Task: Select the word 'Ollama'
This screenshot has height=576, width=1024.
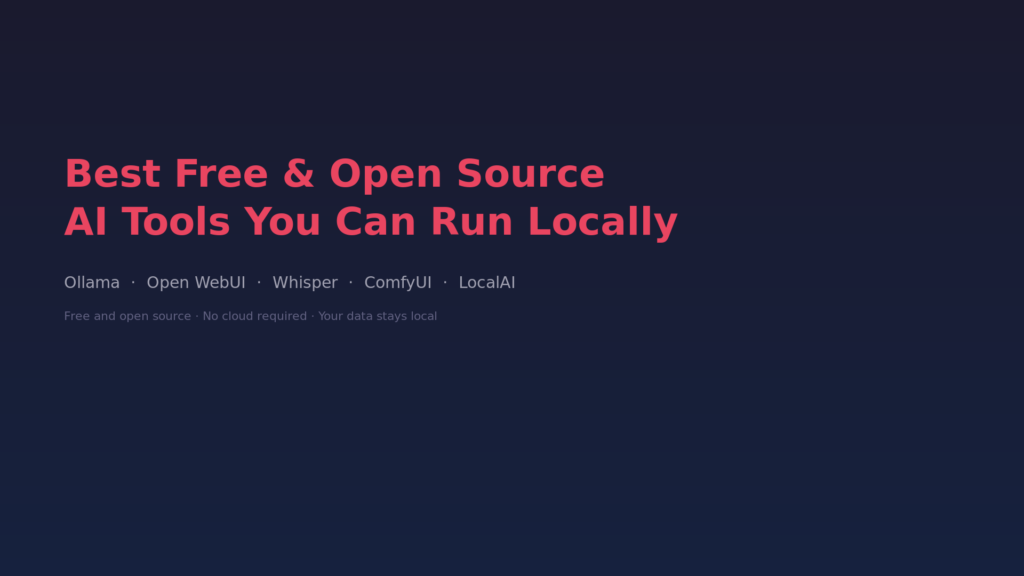Action: (x=92, y=283)
